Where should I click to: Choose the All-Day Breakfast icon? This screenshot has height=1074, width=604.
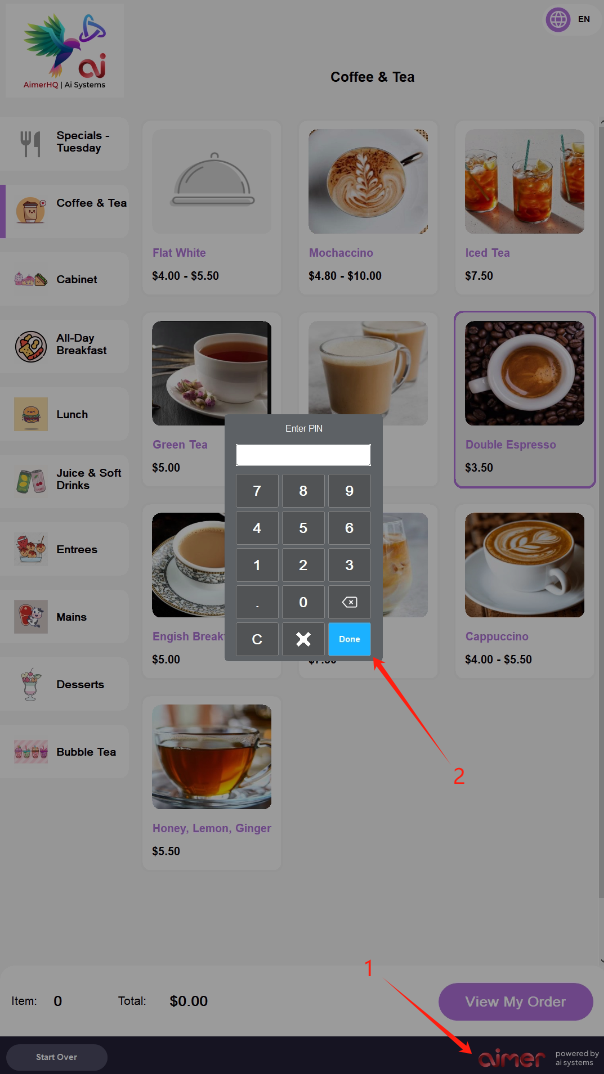tap(31, 346)
